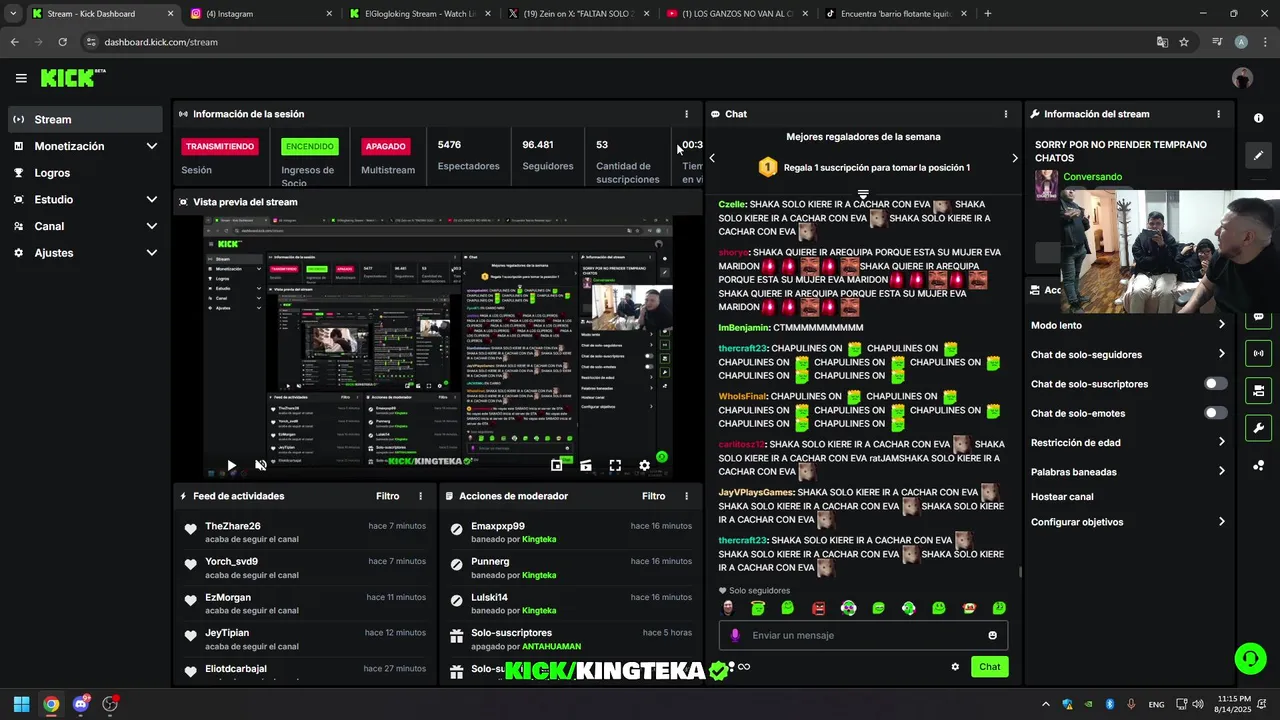The image size is (1280, 720).
Task: Open Discord from the taskbar
Action: tap(81, 704)
